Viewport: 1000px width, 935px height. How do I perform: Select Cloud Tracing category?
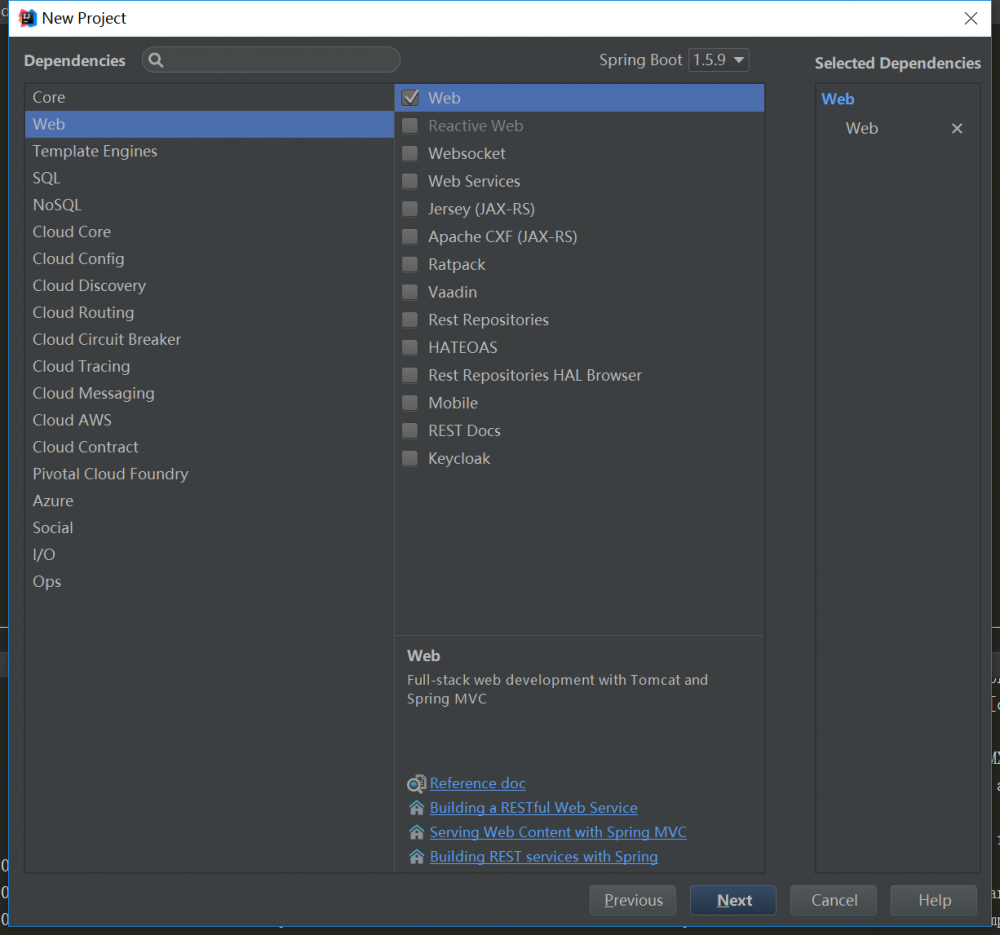pos(209,367)
